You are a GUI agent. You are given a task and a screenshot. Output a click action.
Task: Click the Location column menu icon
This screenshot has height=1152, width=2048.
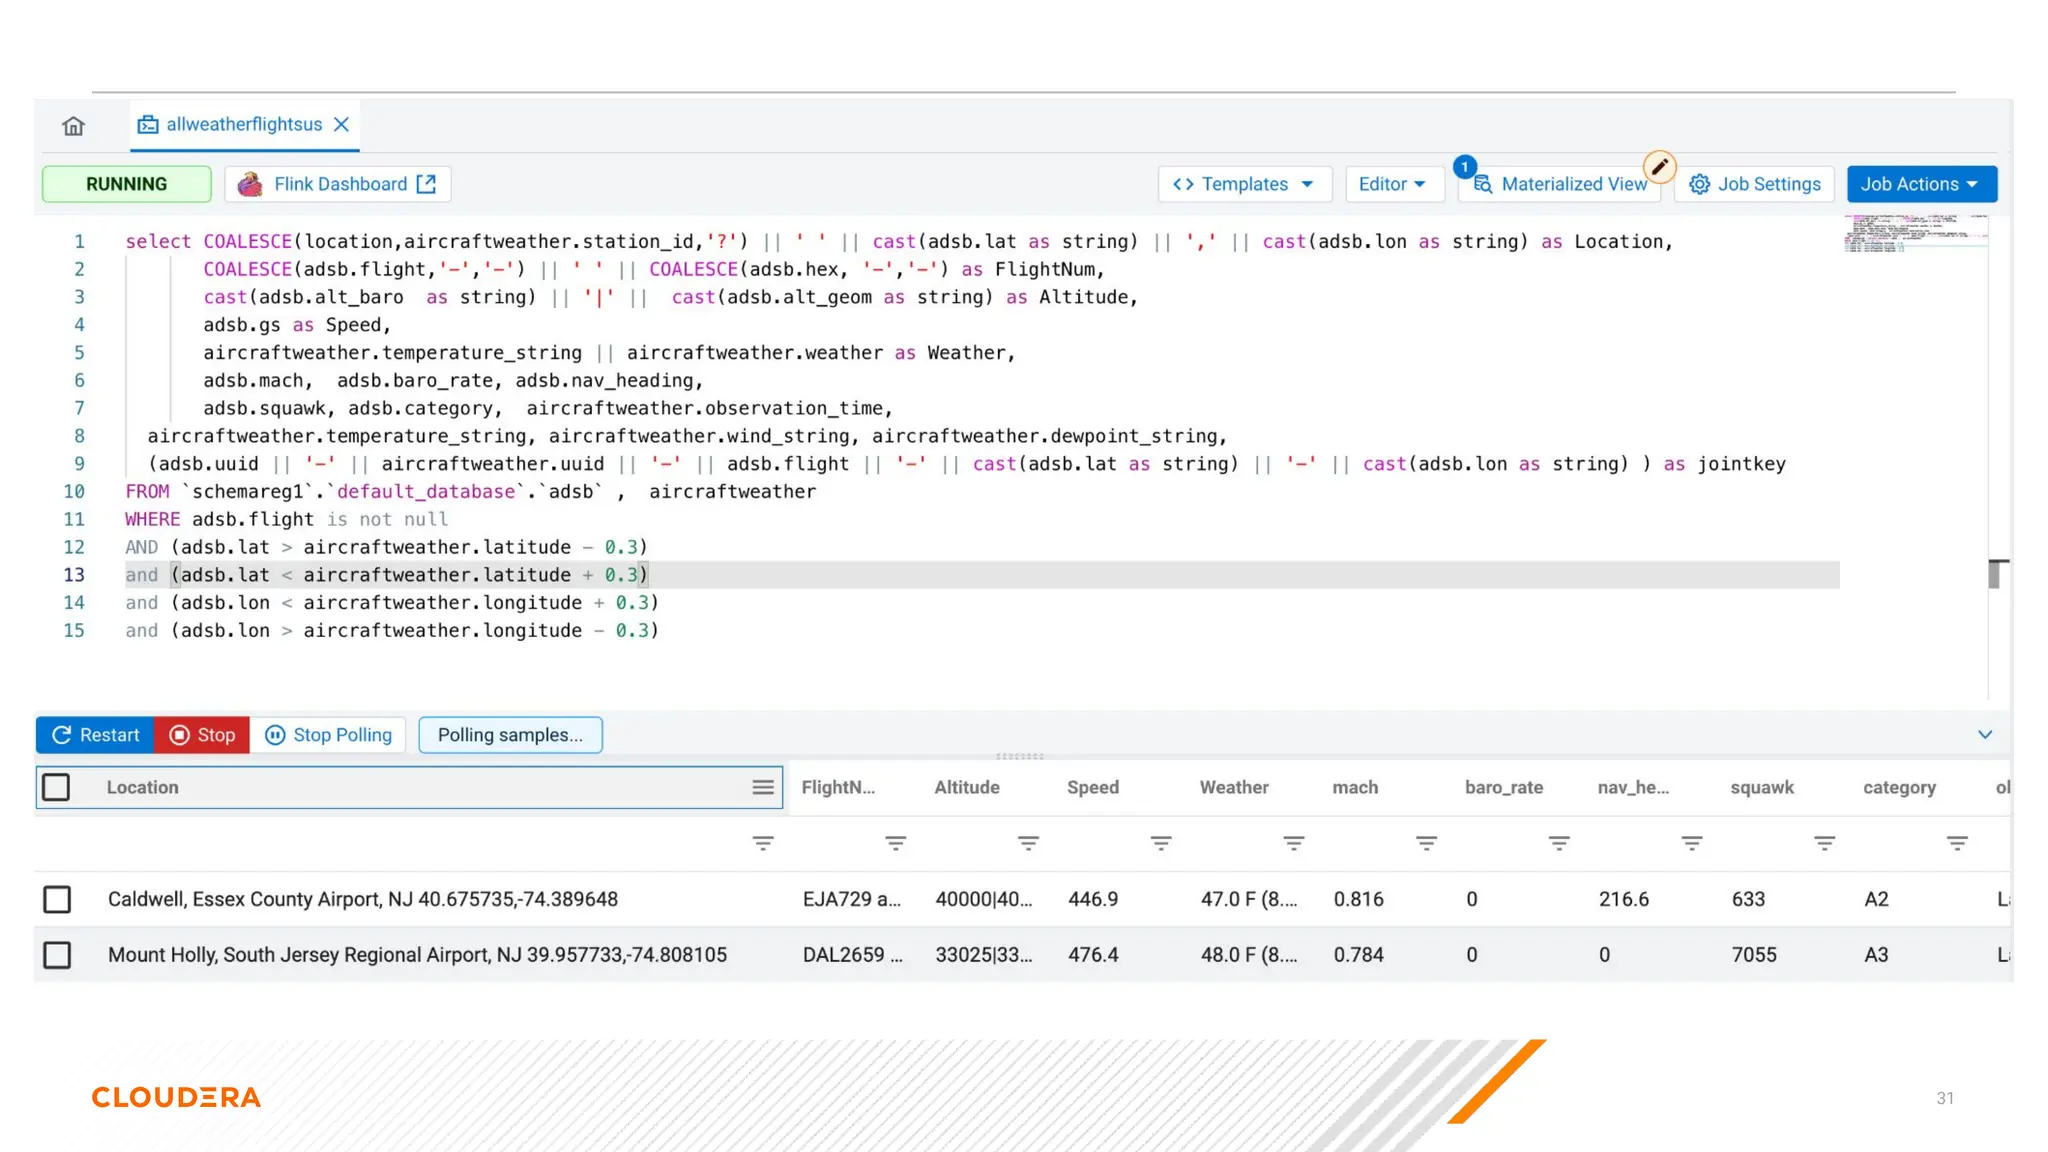point(763,788)
